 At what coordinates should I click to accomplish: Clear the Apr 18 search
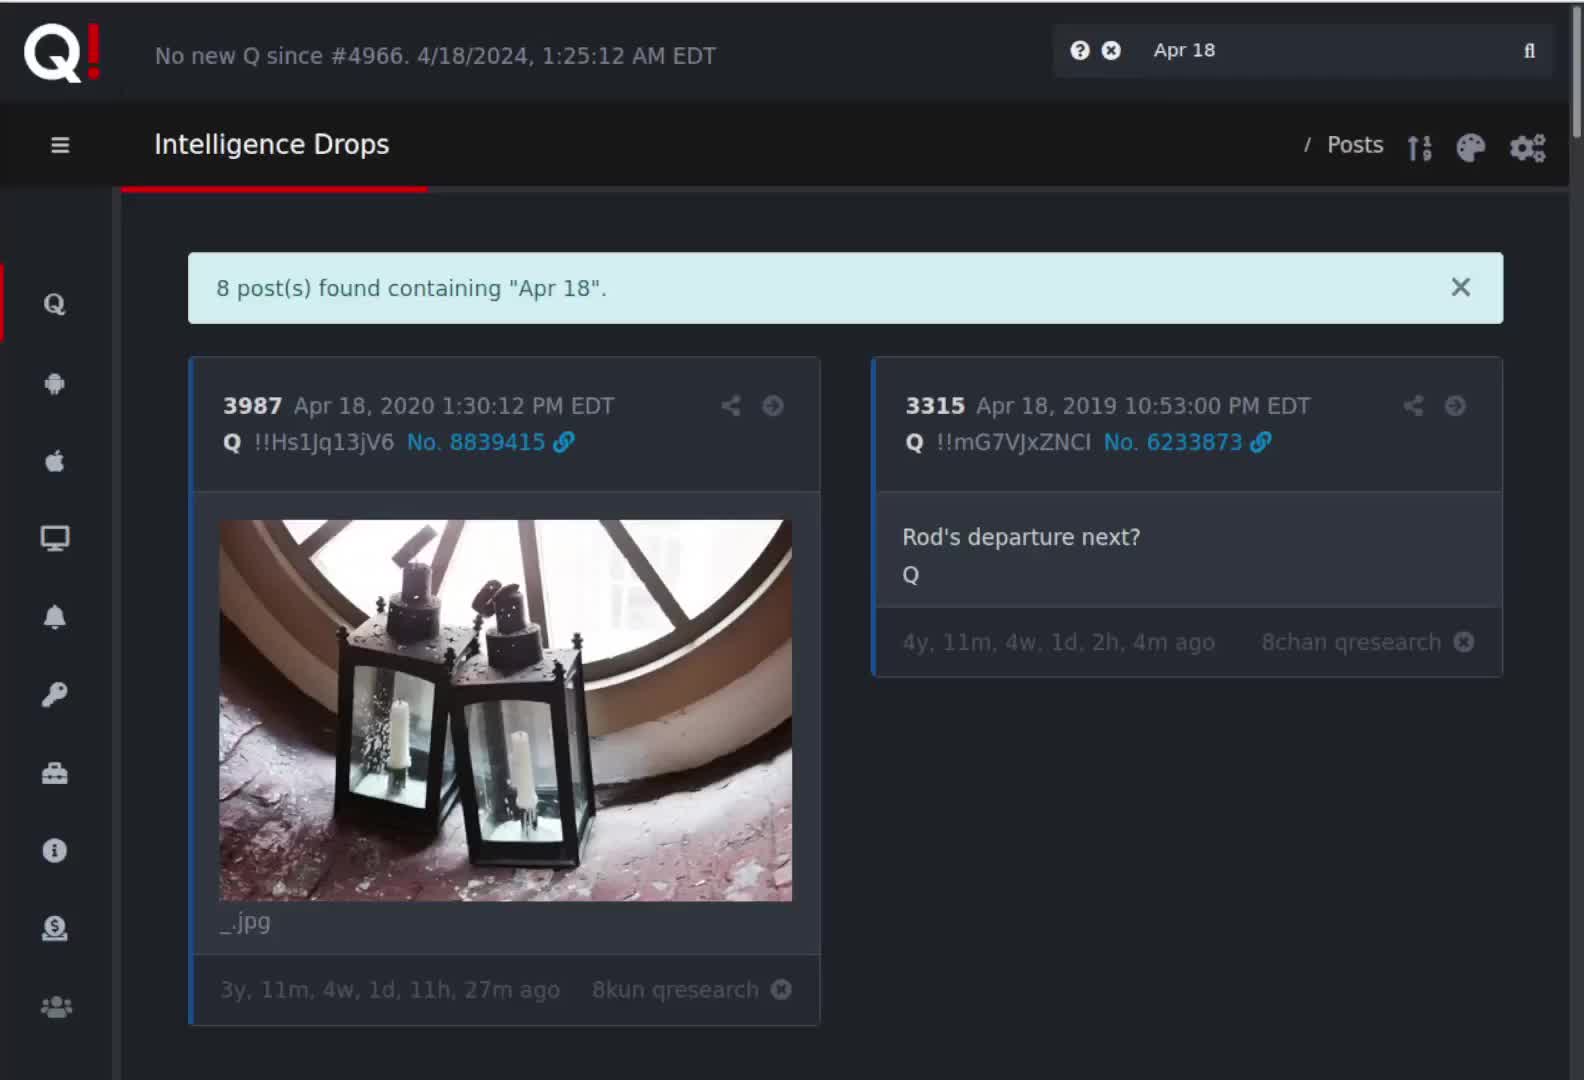[1111, 51]
